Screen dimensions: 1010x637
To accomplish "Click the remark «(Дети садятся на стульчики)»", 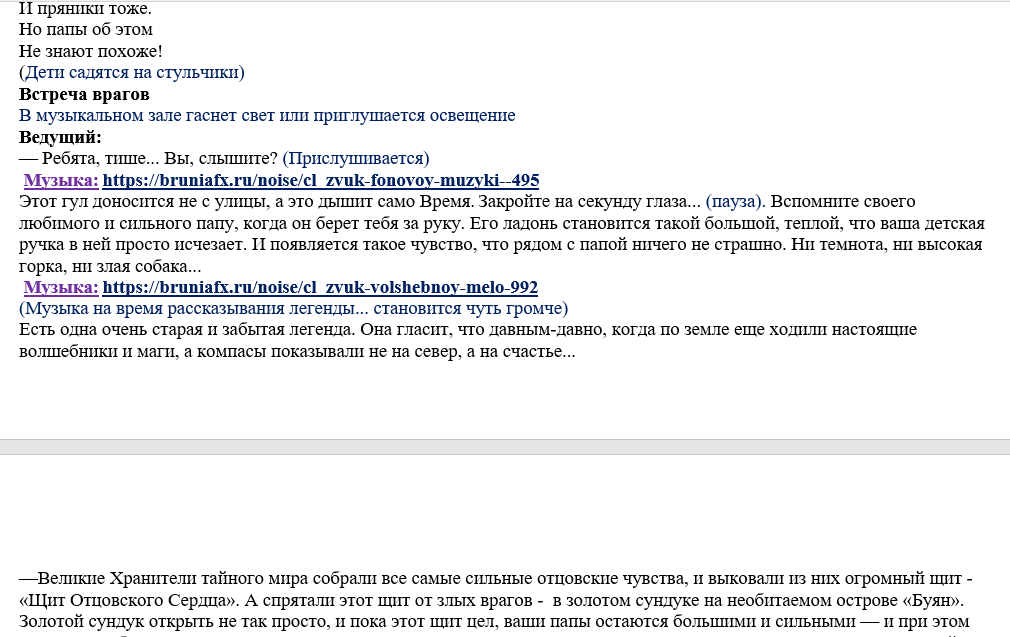I will tap(131, 72).
